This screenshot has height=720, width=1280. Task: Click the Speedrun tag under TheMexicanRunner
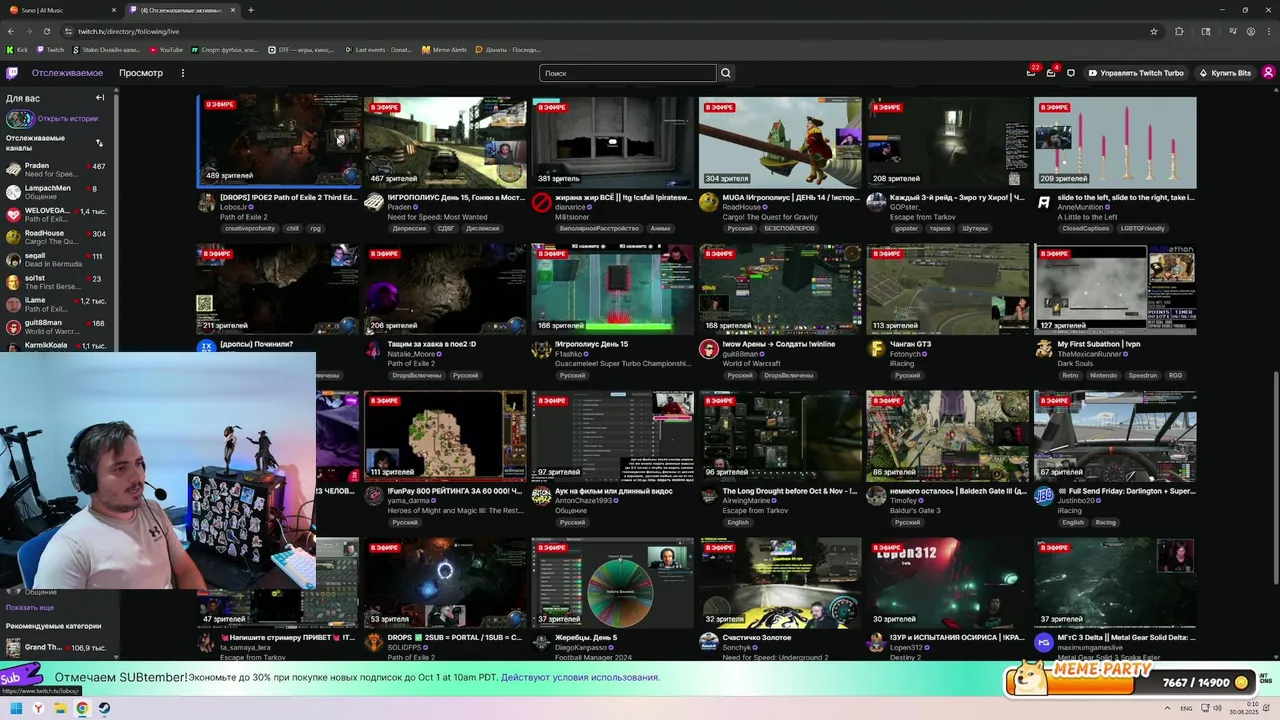point(1142,375)
